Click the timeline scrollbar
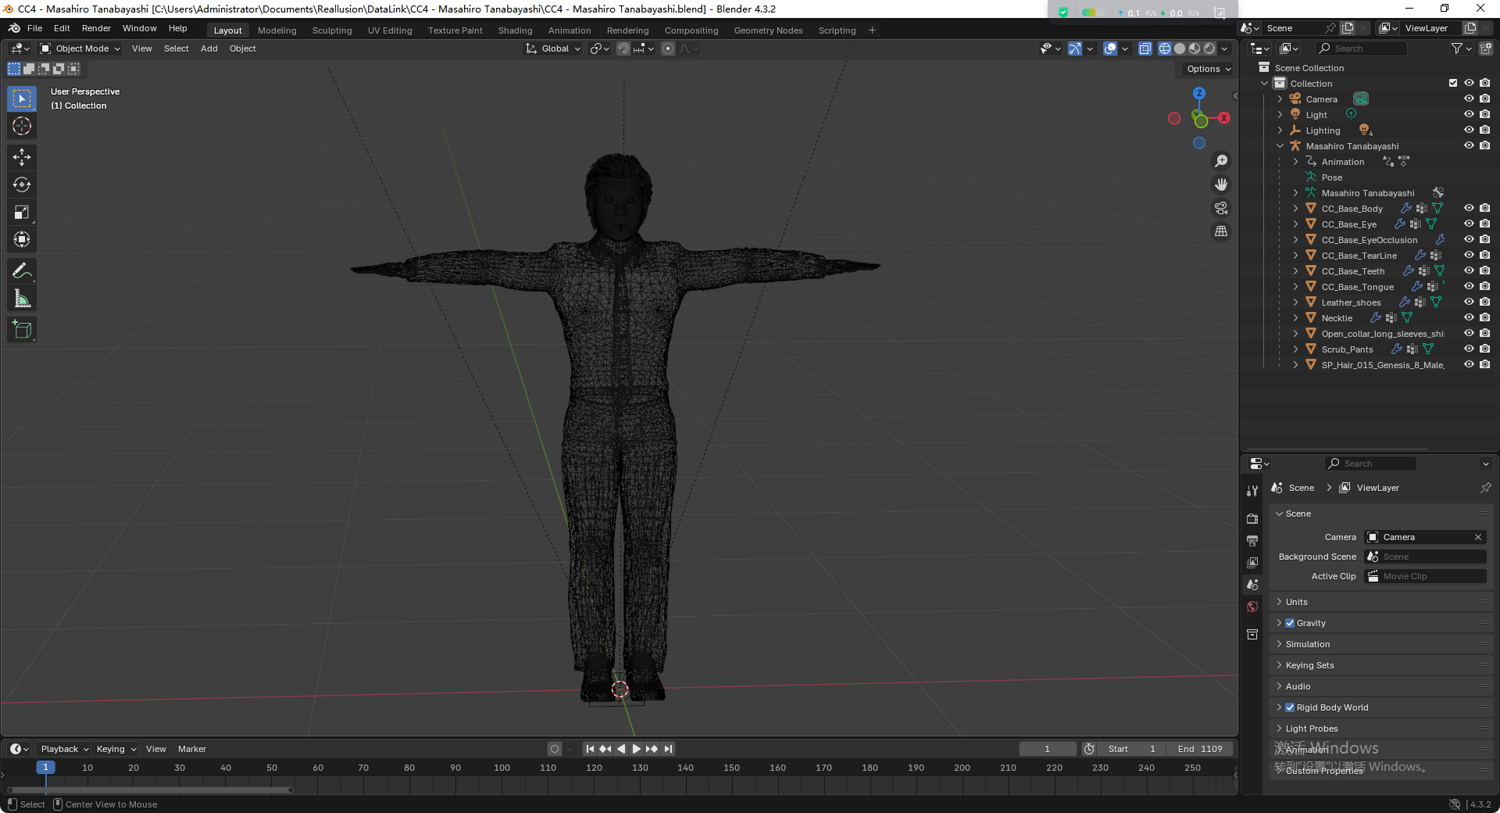 pyautogui.click(x=150, y=790)
